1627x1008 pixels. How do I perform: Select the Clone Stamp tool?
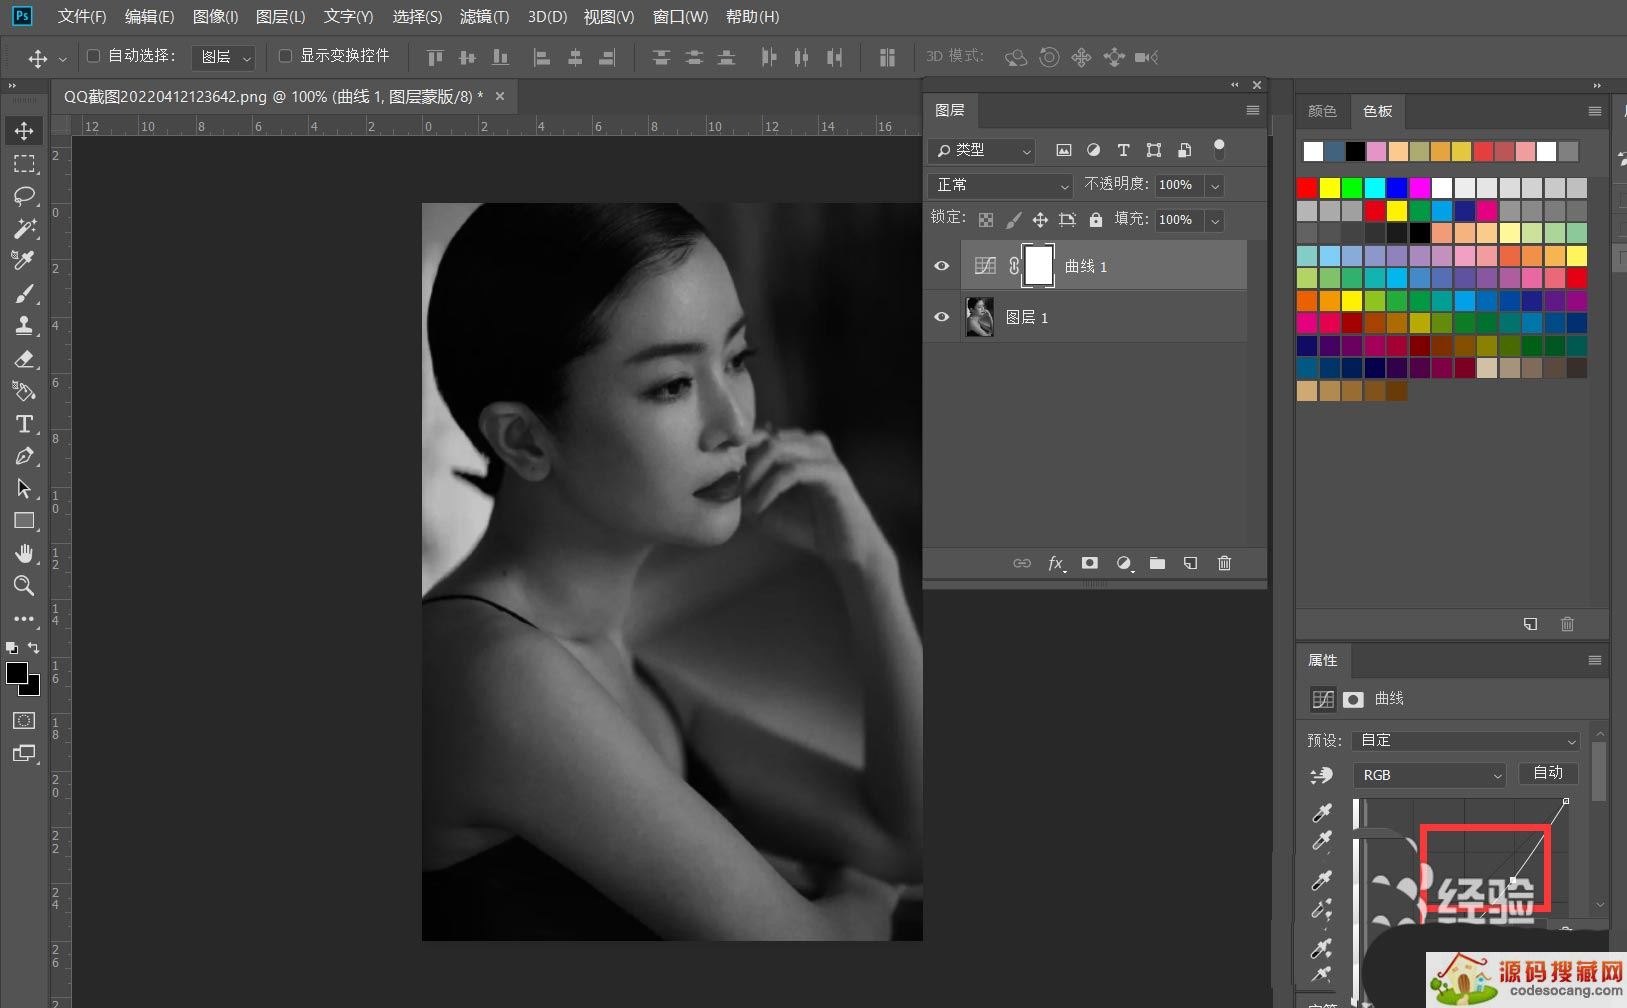pos(25,325)
